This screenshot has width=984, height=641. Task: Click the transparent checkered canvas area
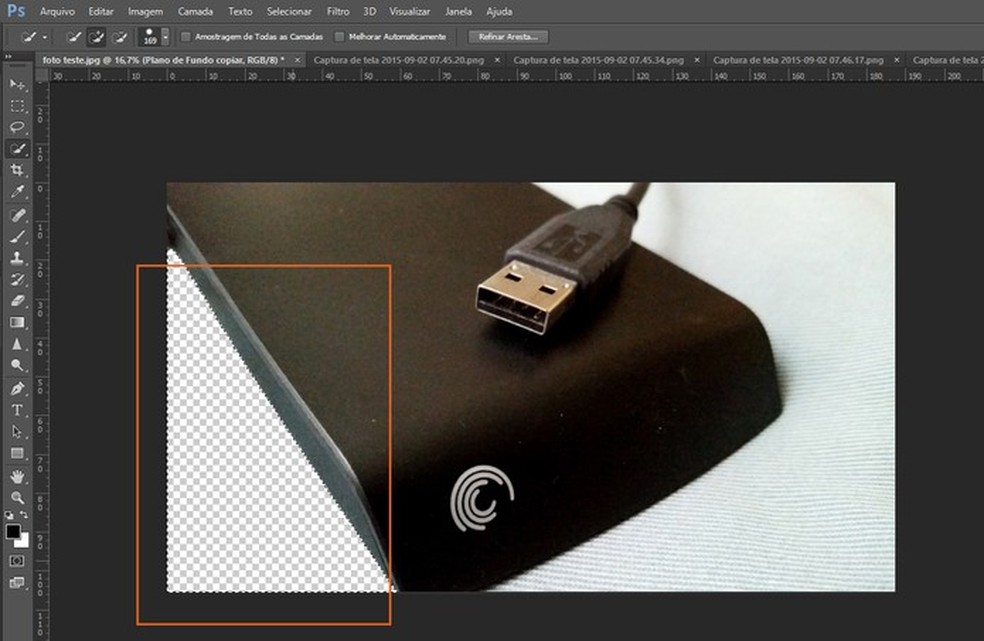245,465
